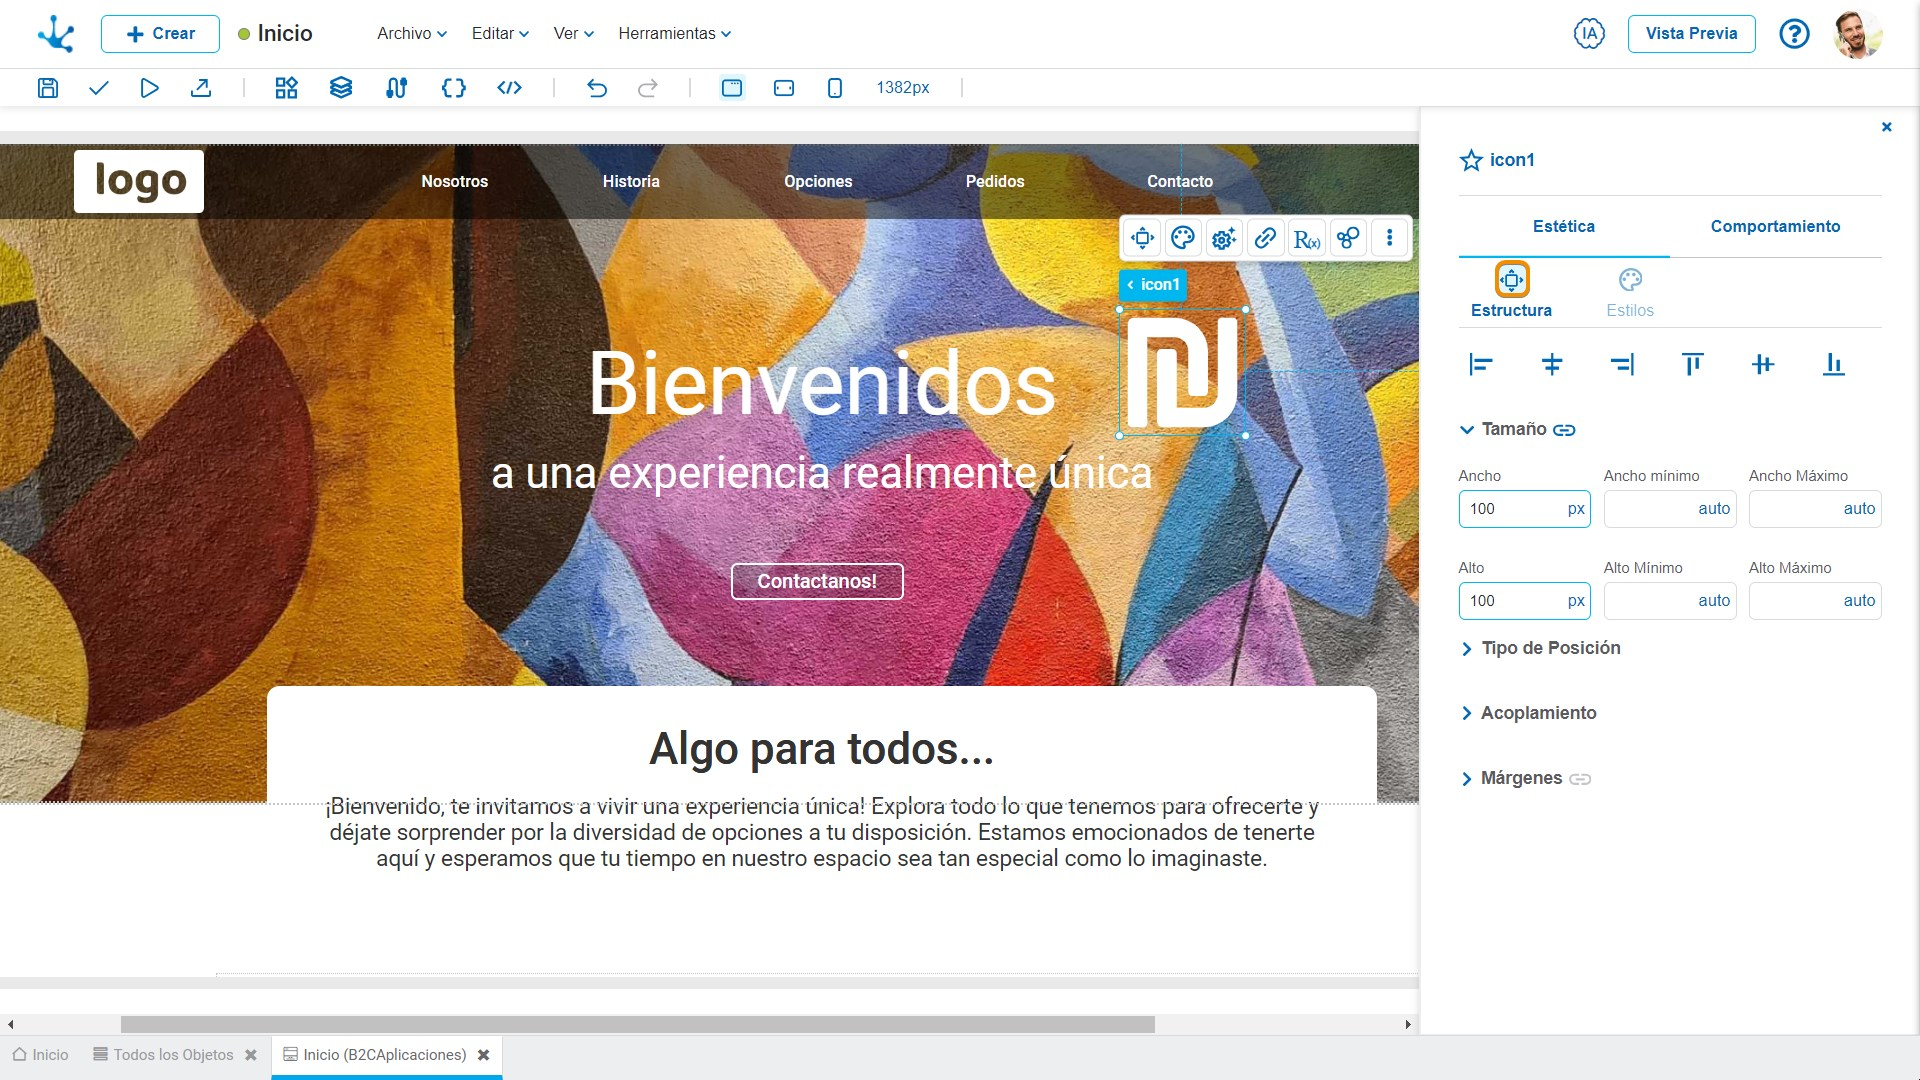Click the publish export icon
1920x1080 pixels.
pyautogui.click(x=201, y=88)
